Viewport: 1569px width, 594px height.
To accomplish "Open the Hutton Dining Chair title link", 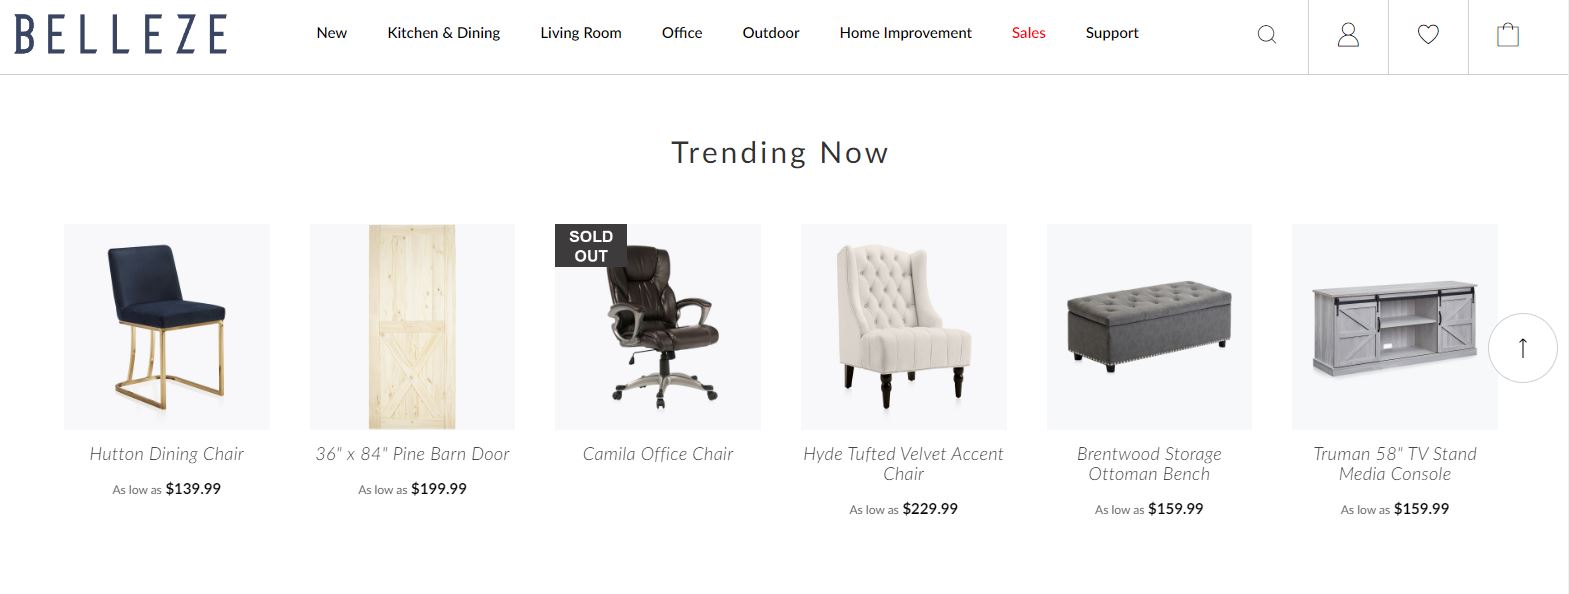I will [166, 454].
